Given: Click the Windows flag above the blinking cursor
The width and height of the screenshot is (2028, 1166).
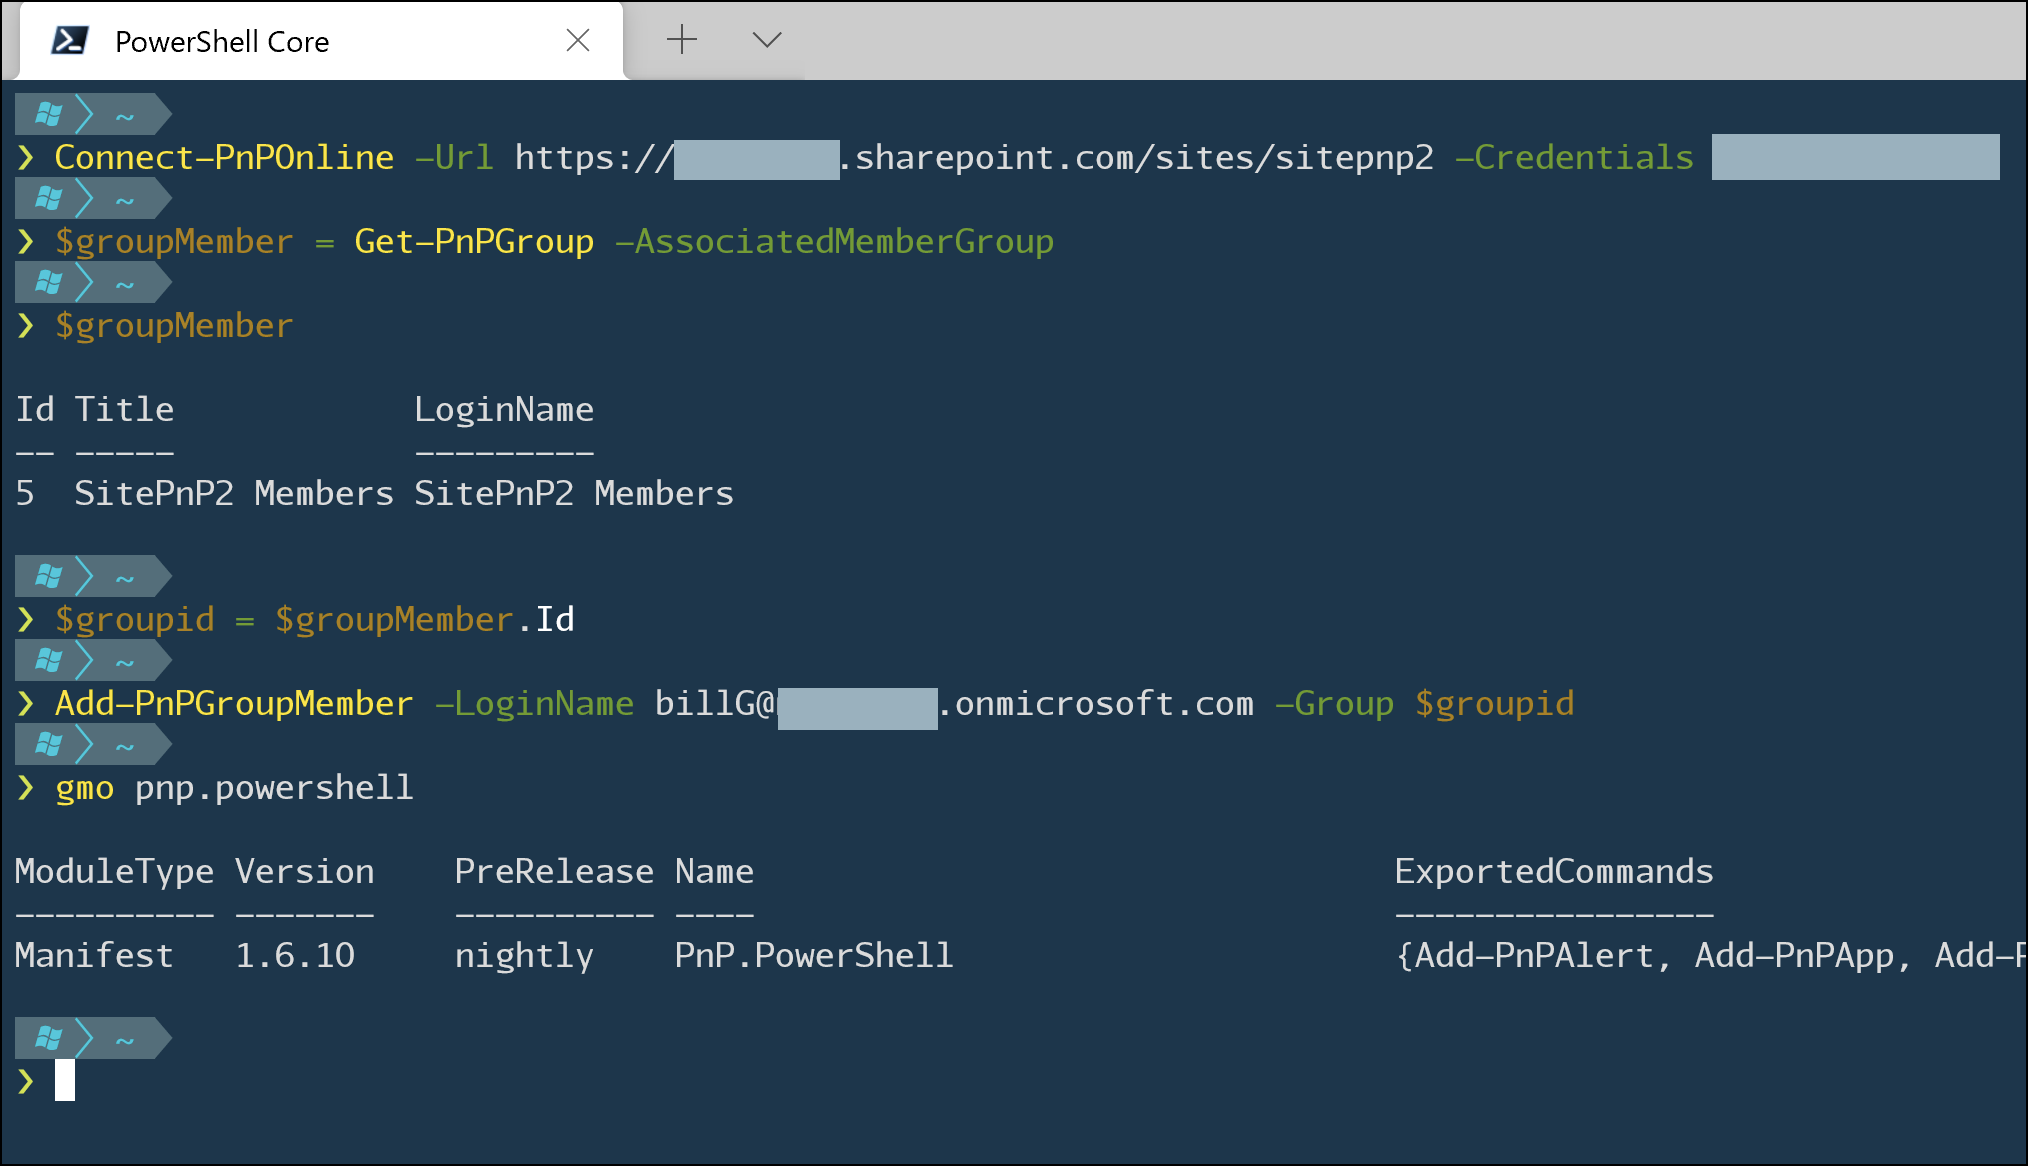Looking at the screenshot, I should (x=48, y=1037).
